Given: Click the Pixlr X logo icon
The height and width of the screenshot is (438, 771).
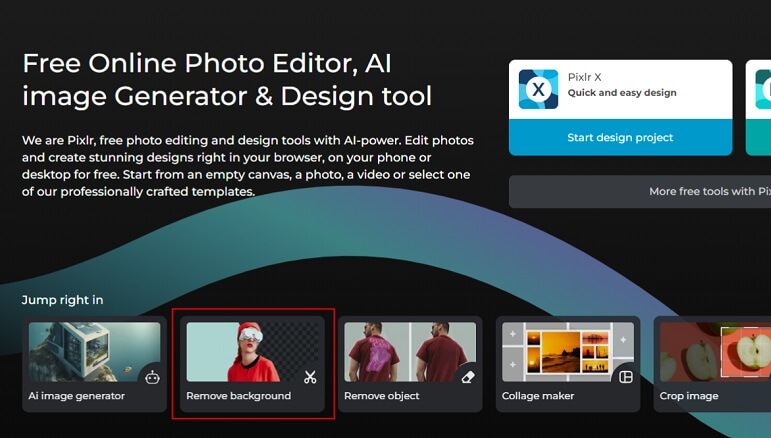Looking at the screenshot, I should tap(538, 89).
